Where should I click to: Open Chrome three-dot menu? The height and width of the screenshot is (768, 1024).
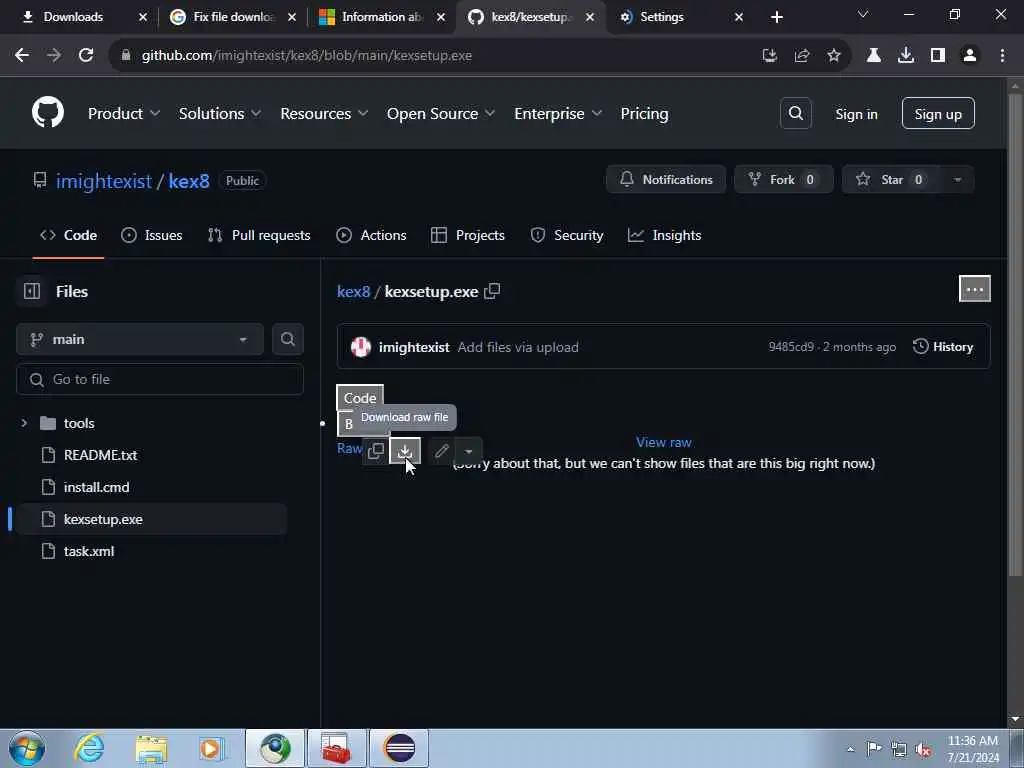coord(1002,56)
